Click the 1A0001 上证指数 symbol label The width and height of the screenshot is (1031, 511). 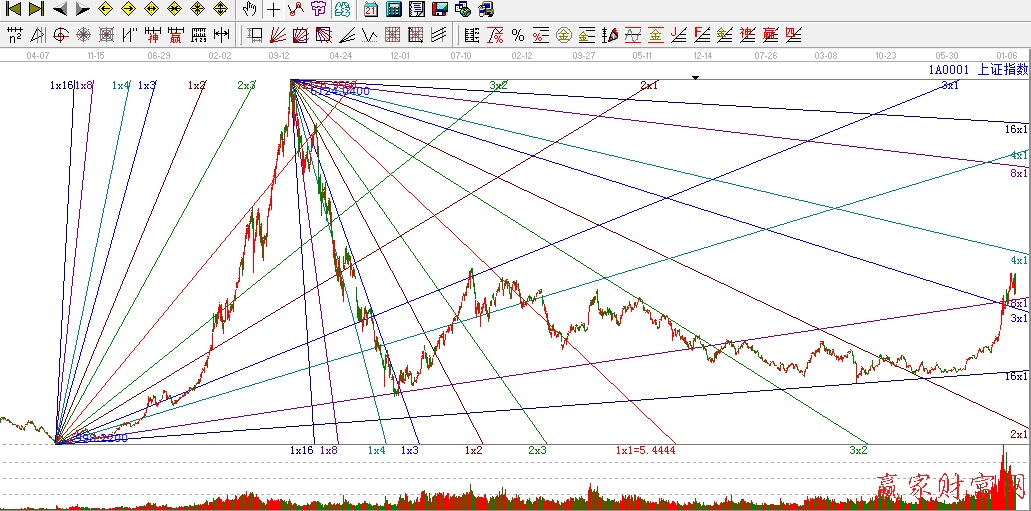(978, 70)
